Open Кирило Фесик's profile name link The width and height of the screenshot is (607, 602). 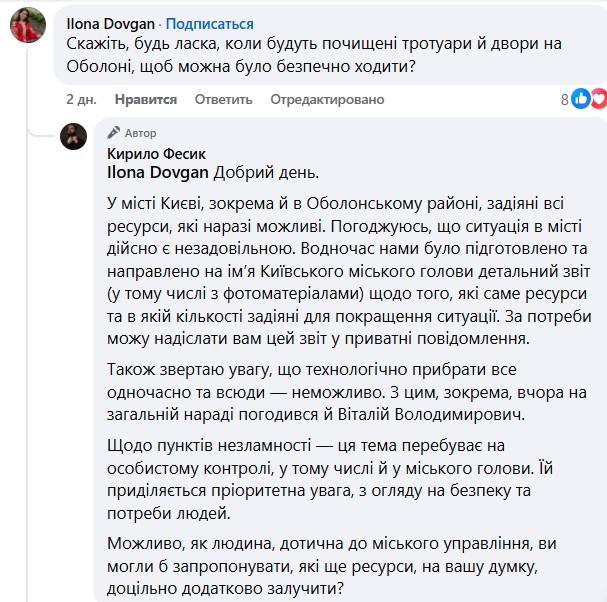[x=154, y=153]
